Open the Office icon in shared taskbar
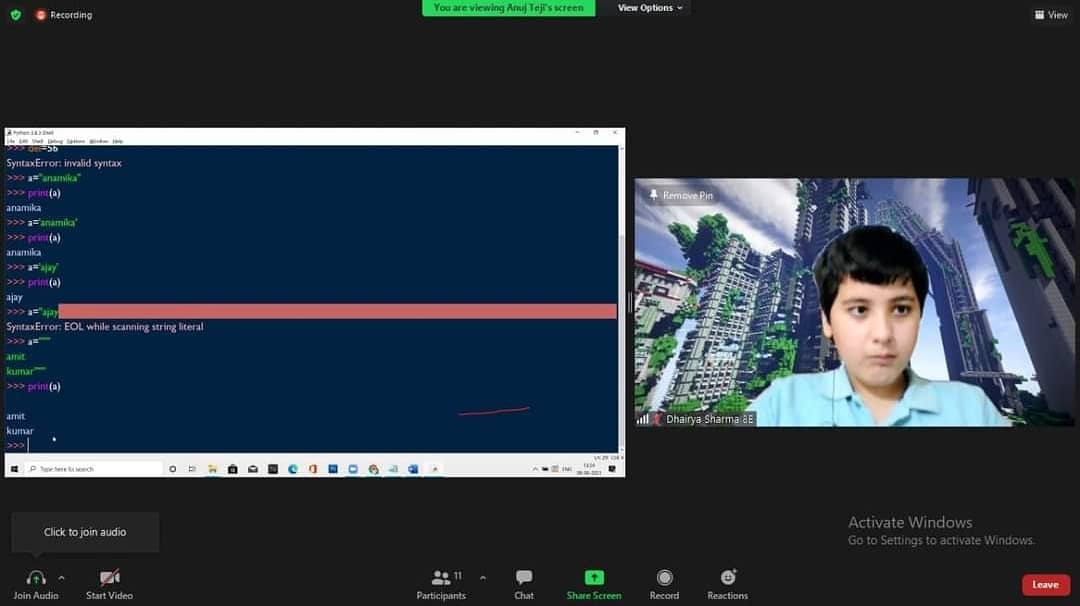Image resolution: width=1080 pixels, height=606 pixels. click(313, 469)
